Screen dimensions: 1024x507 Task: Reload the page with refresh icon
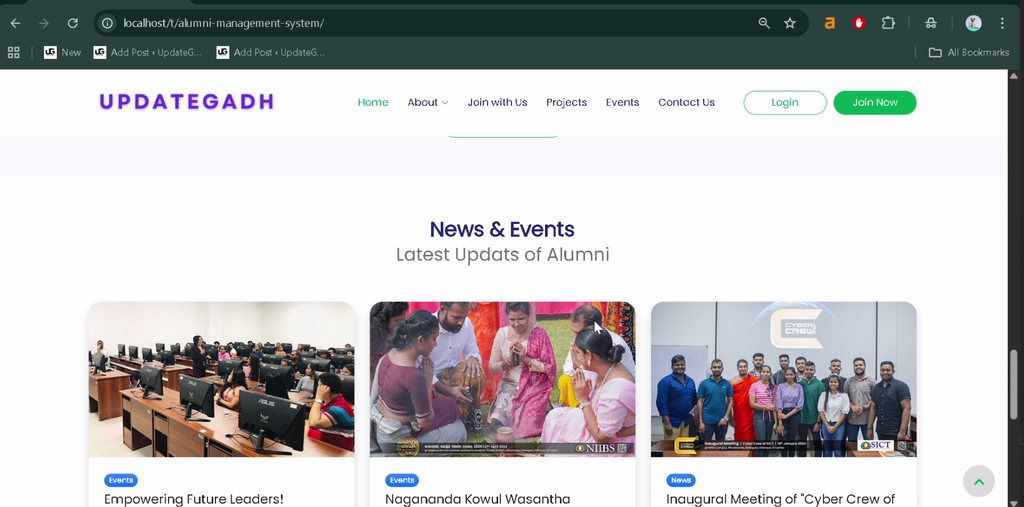pyautogui.click(x=72, y=23)
